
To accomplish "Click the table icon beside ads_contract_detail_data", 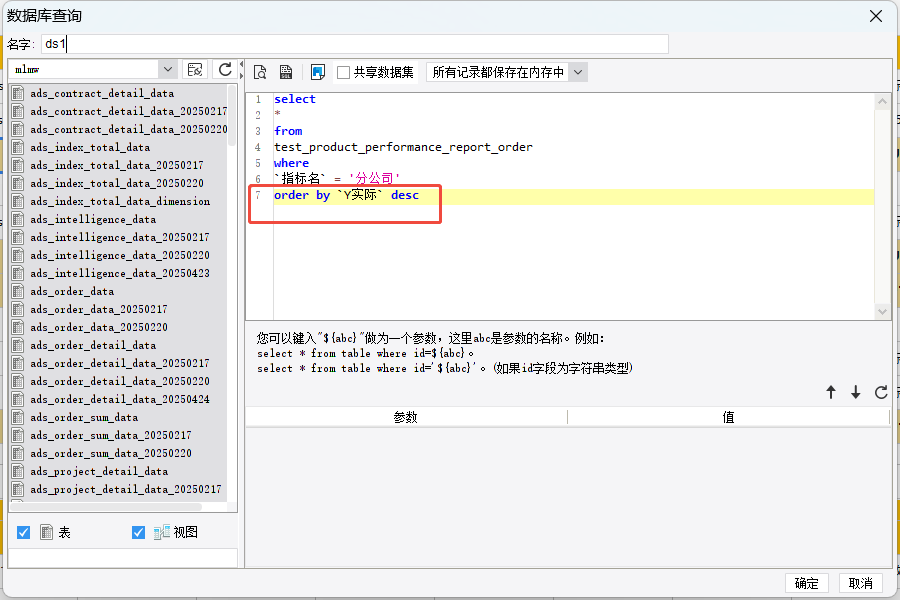I will coord(18,93).
